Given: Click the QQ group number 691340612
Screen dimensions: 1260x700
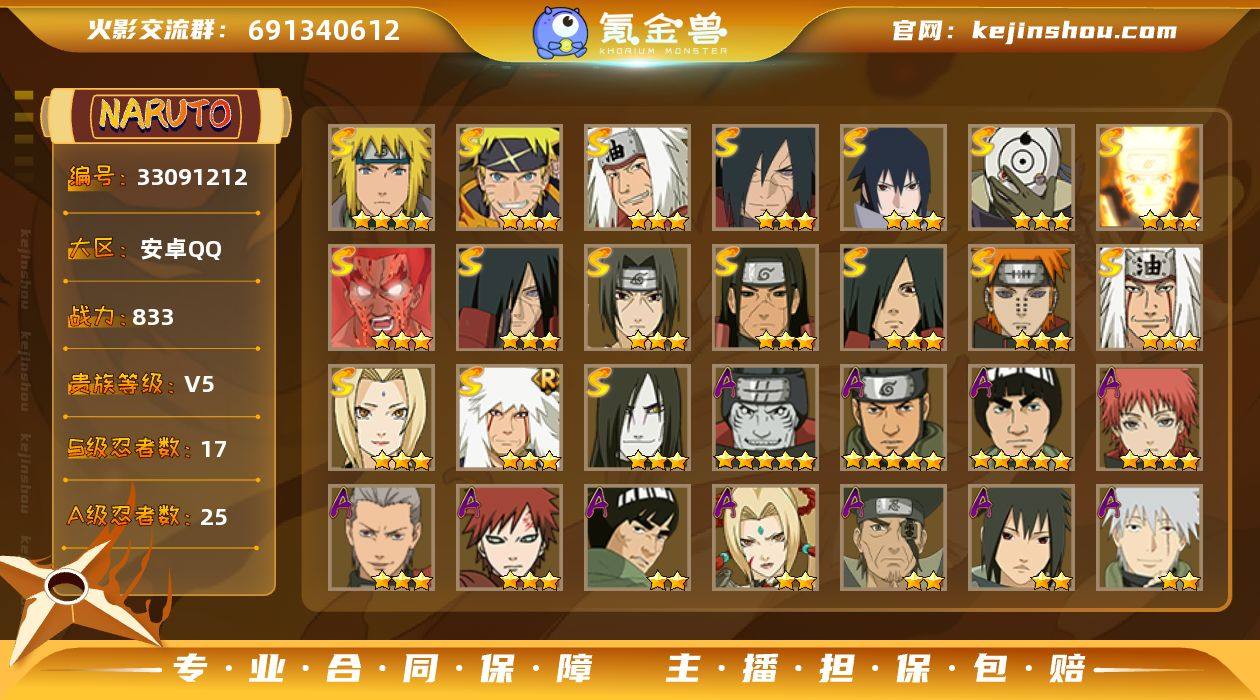Looking at the screenshot, I should point(324,30).
